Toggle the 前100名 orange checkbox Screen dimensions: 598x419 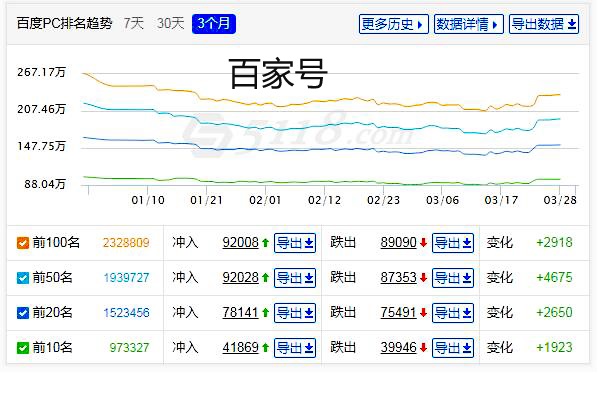click(x=23, y=243)
